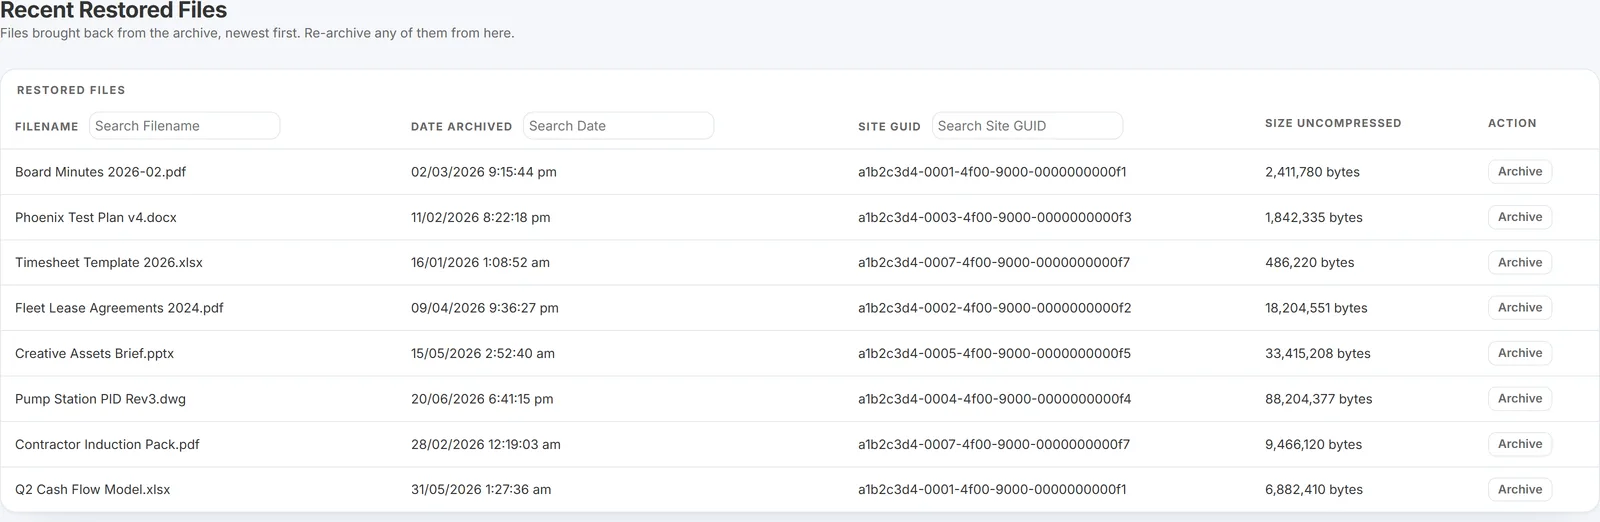The image size is (1600, 522).
Task: Click date 28/02/2026 12:19:03 am
Action: point(486,444)
